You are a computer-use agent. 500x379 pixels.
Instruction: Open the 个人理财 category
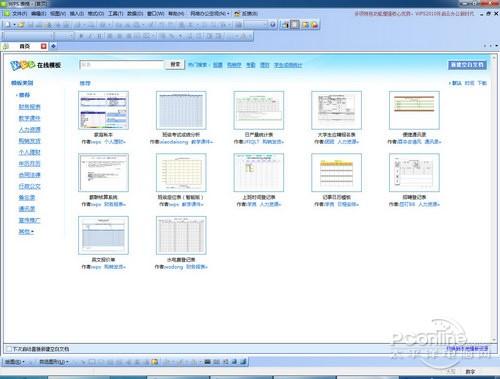[29, 152]
